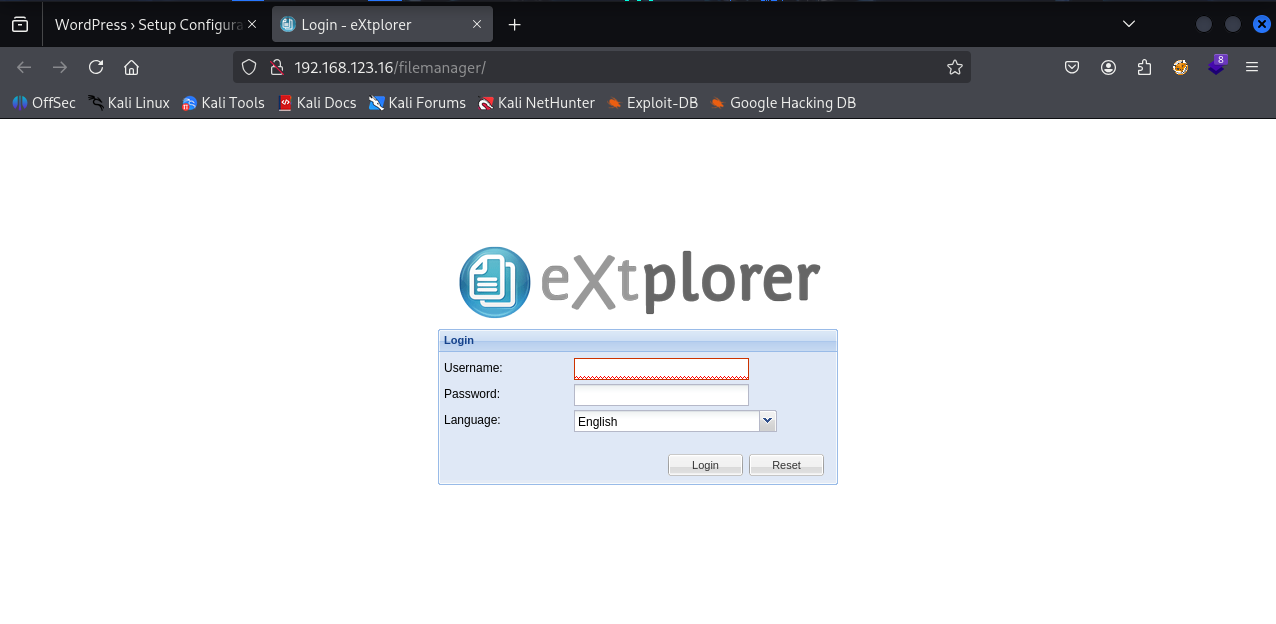Image resolution: width=1276 pixels, height=624 pixels.
Task: Open the Kali Tools bookmark
Action: (223, 102)
